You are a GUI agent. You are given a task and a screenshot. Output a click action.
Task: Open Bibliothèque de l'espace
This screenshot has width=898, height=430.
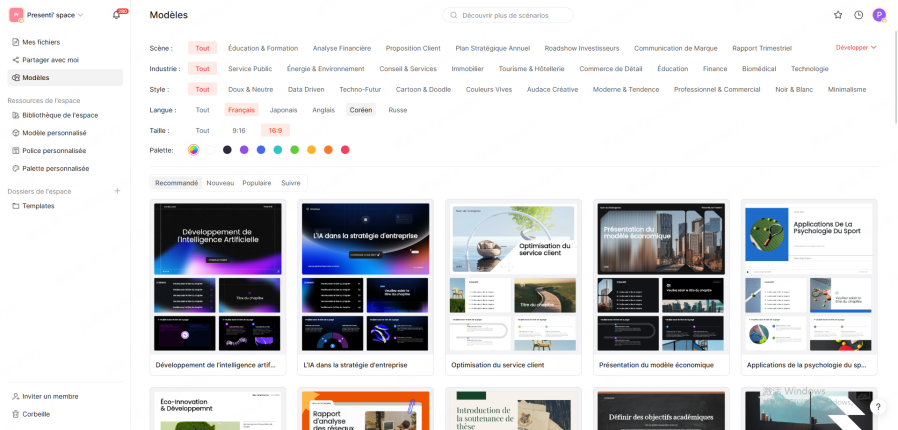pos(60,115)
